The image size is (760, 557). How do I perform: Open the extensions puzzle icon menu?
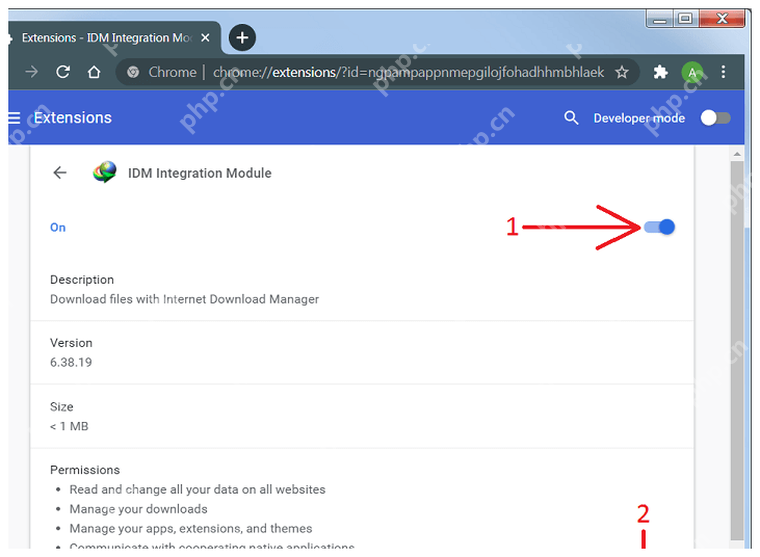(660, 73)
